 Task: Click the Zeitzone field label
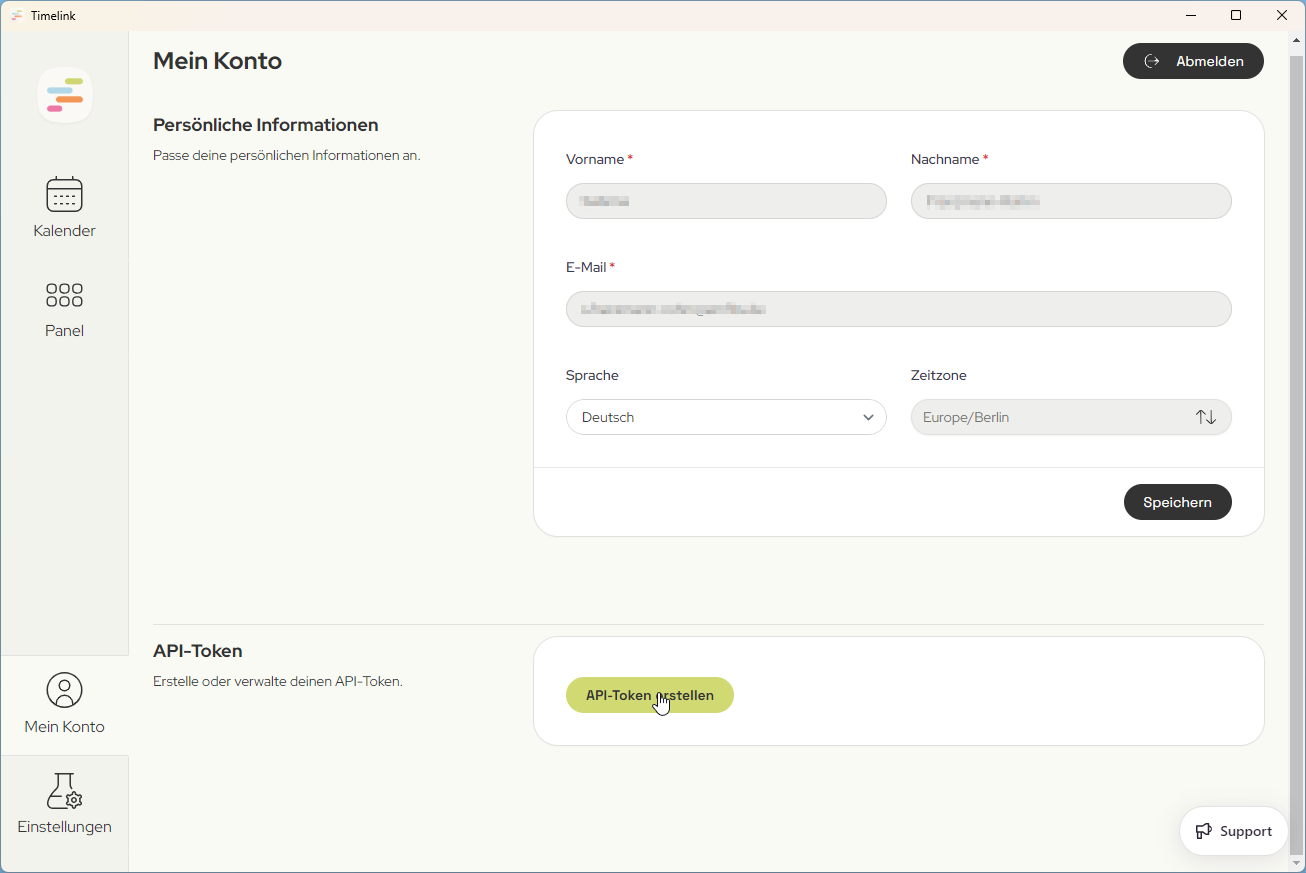tap(939, 375)
